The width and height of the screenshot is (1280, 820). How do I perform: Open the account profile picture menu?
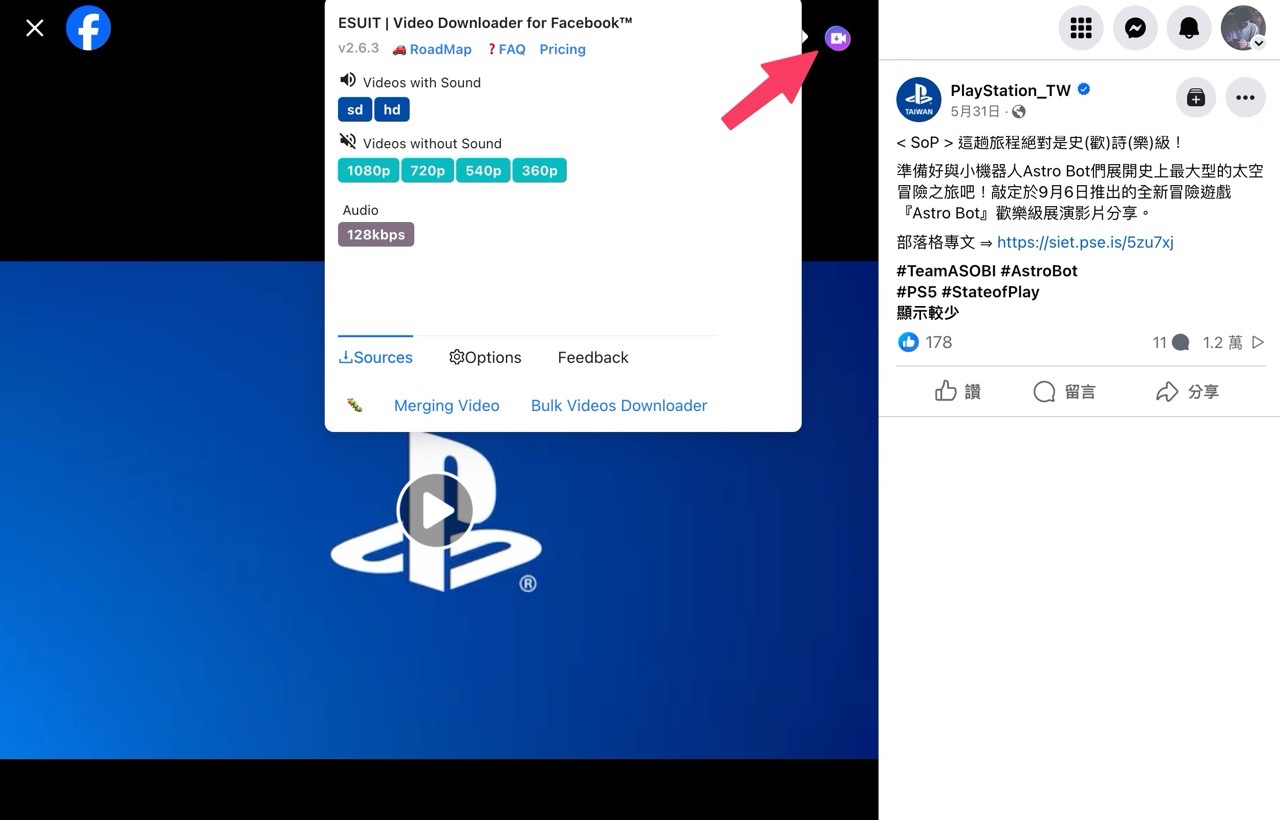(x=1243, y=28)
